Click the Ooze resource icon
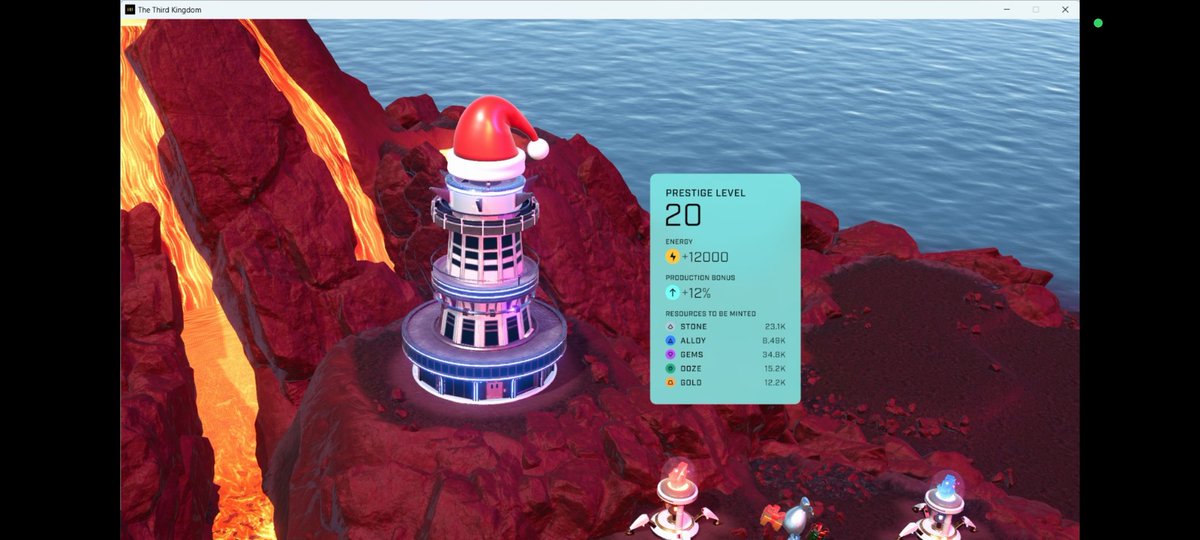This screenshot has height=540, width=1200. 670,369
